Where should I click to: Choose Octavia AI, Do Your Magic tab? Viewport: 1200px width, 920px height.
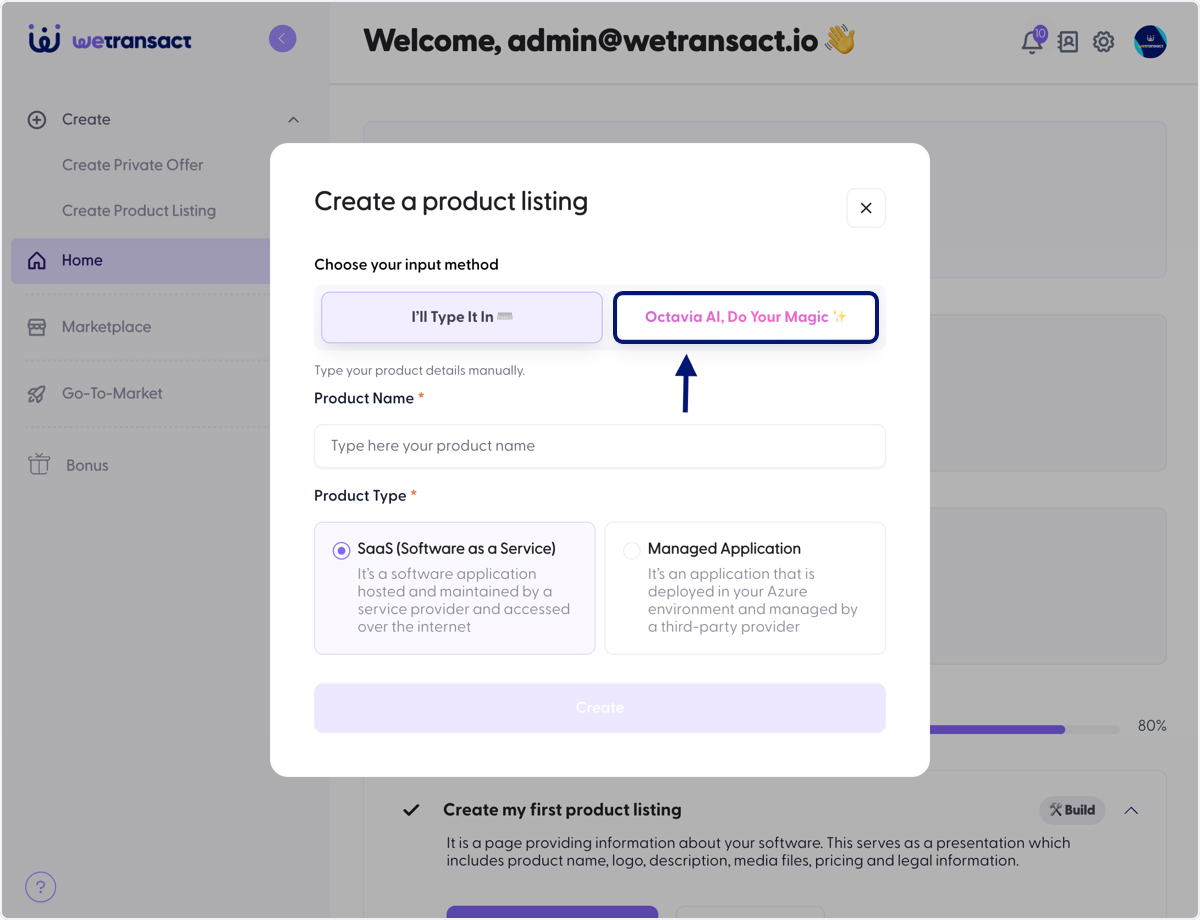click(x=745, y=317)
